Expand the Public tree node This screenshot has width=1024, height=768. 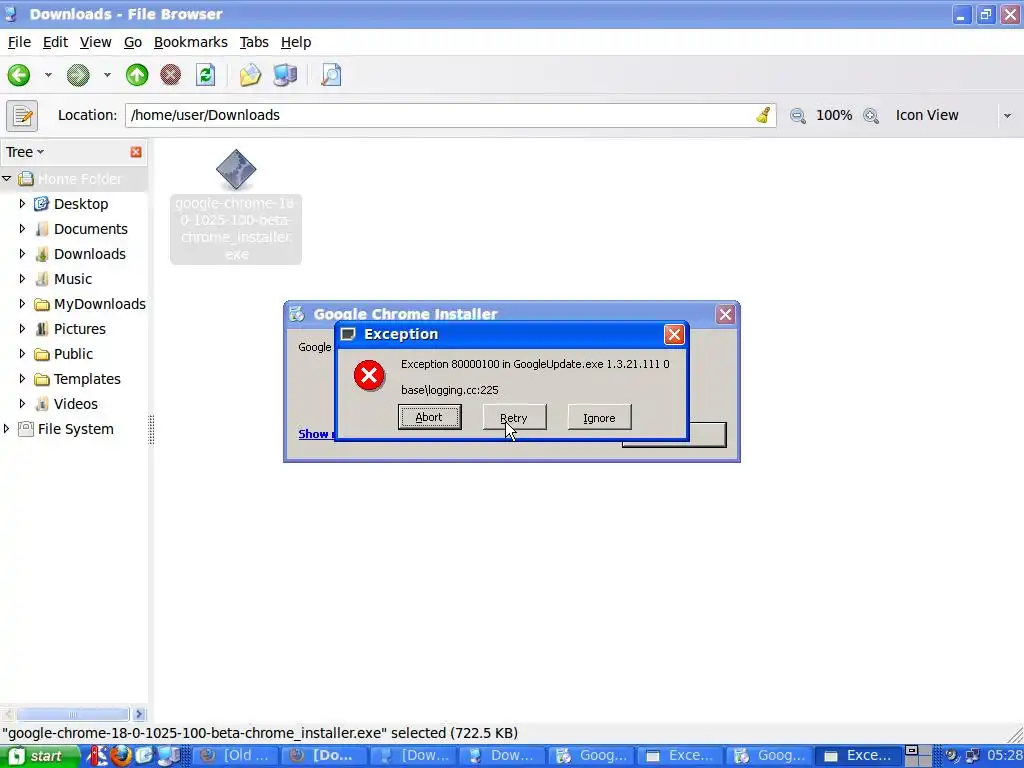22,353
